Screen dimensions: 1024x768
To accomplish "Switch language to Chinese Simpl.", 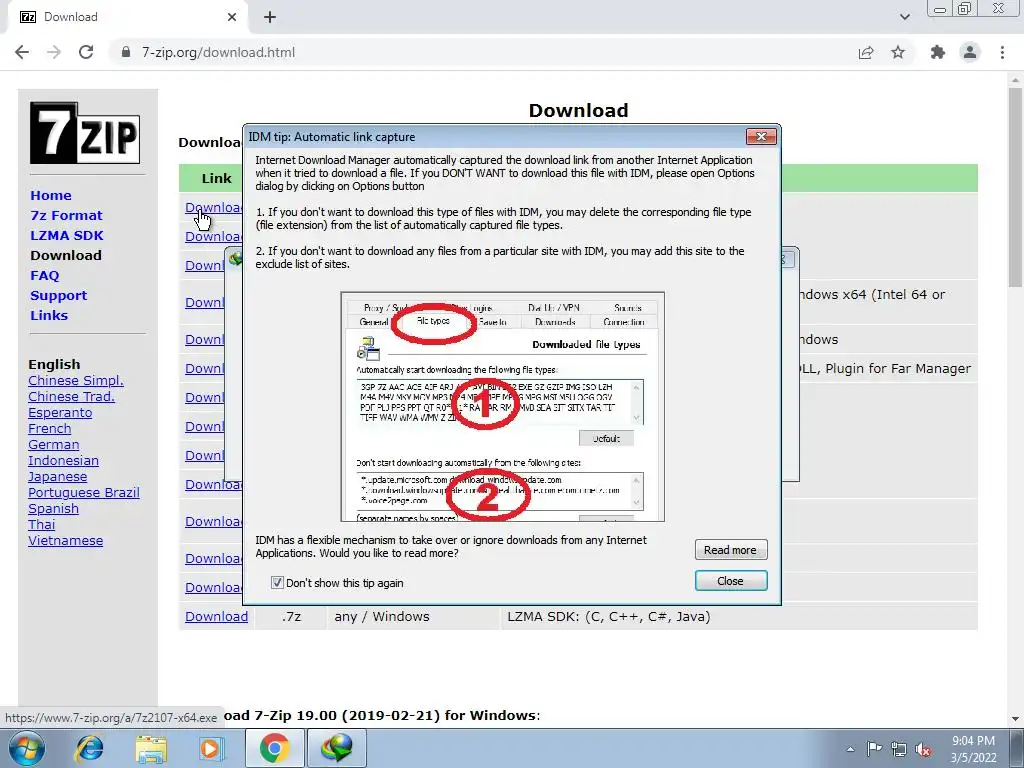I will tap(76, 381).
